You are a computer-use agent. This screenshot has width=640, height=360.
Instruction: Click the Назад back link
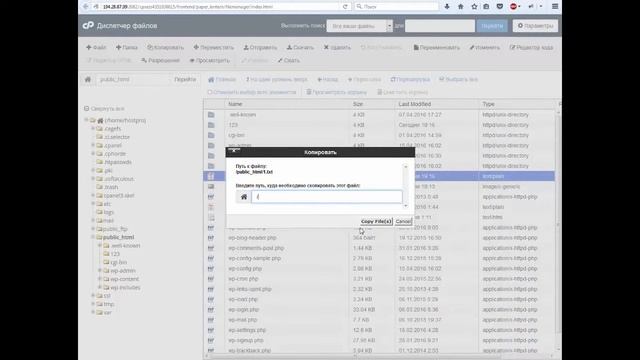(x=327, y=80)
